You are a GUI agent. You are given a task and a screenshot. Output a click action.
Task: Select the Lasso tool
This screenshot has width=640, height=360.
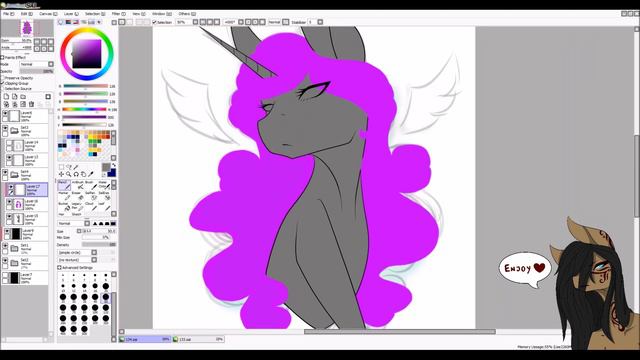[x=69, y=167]
